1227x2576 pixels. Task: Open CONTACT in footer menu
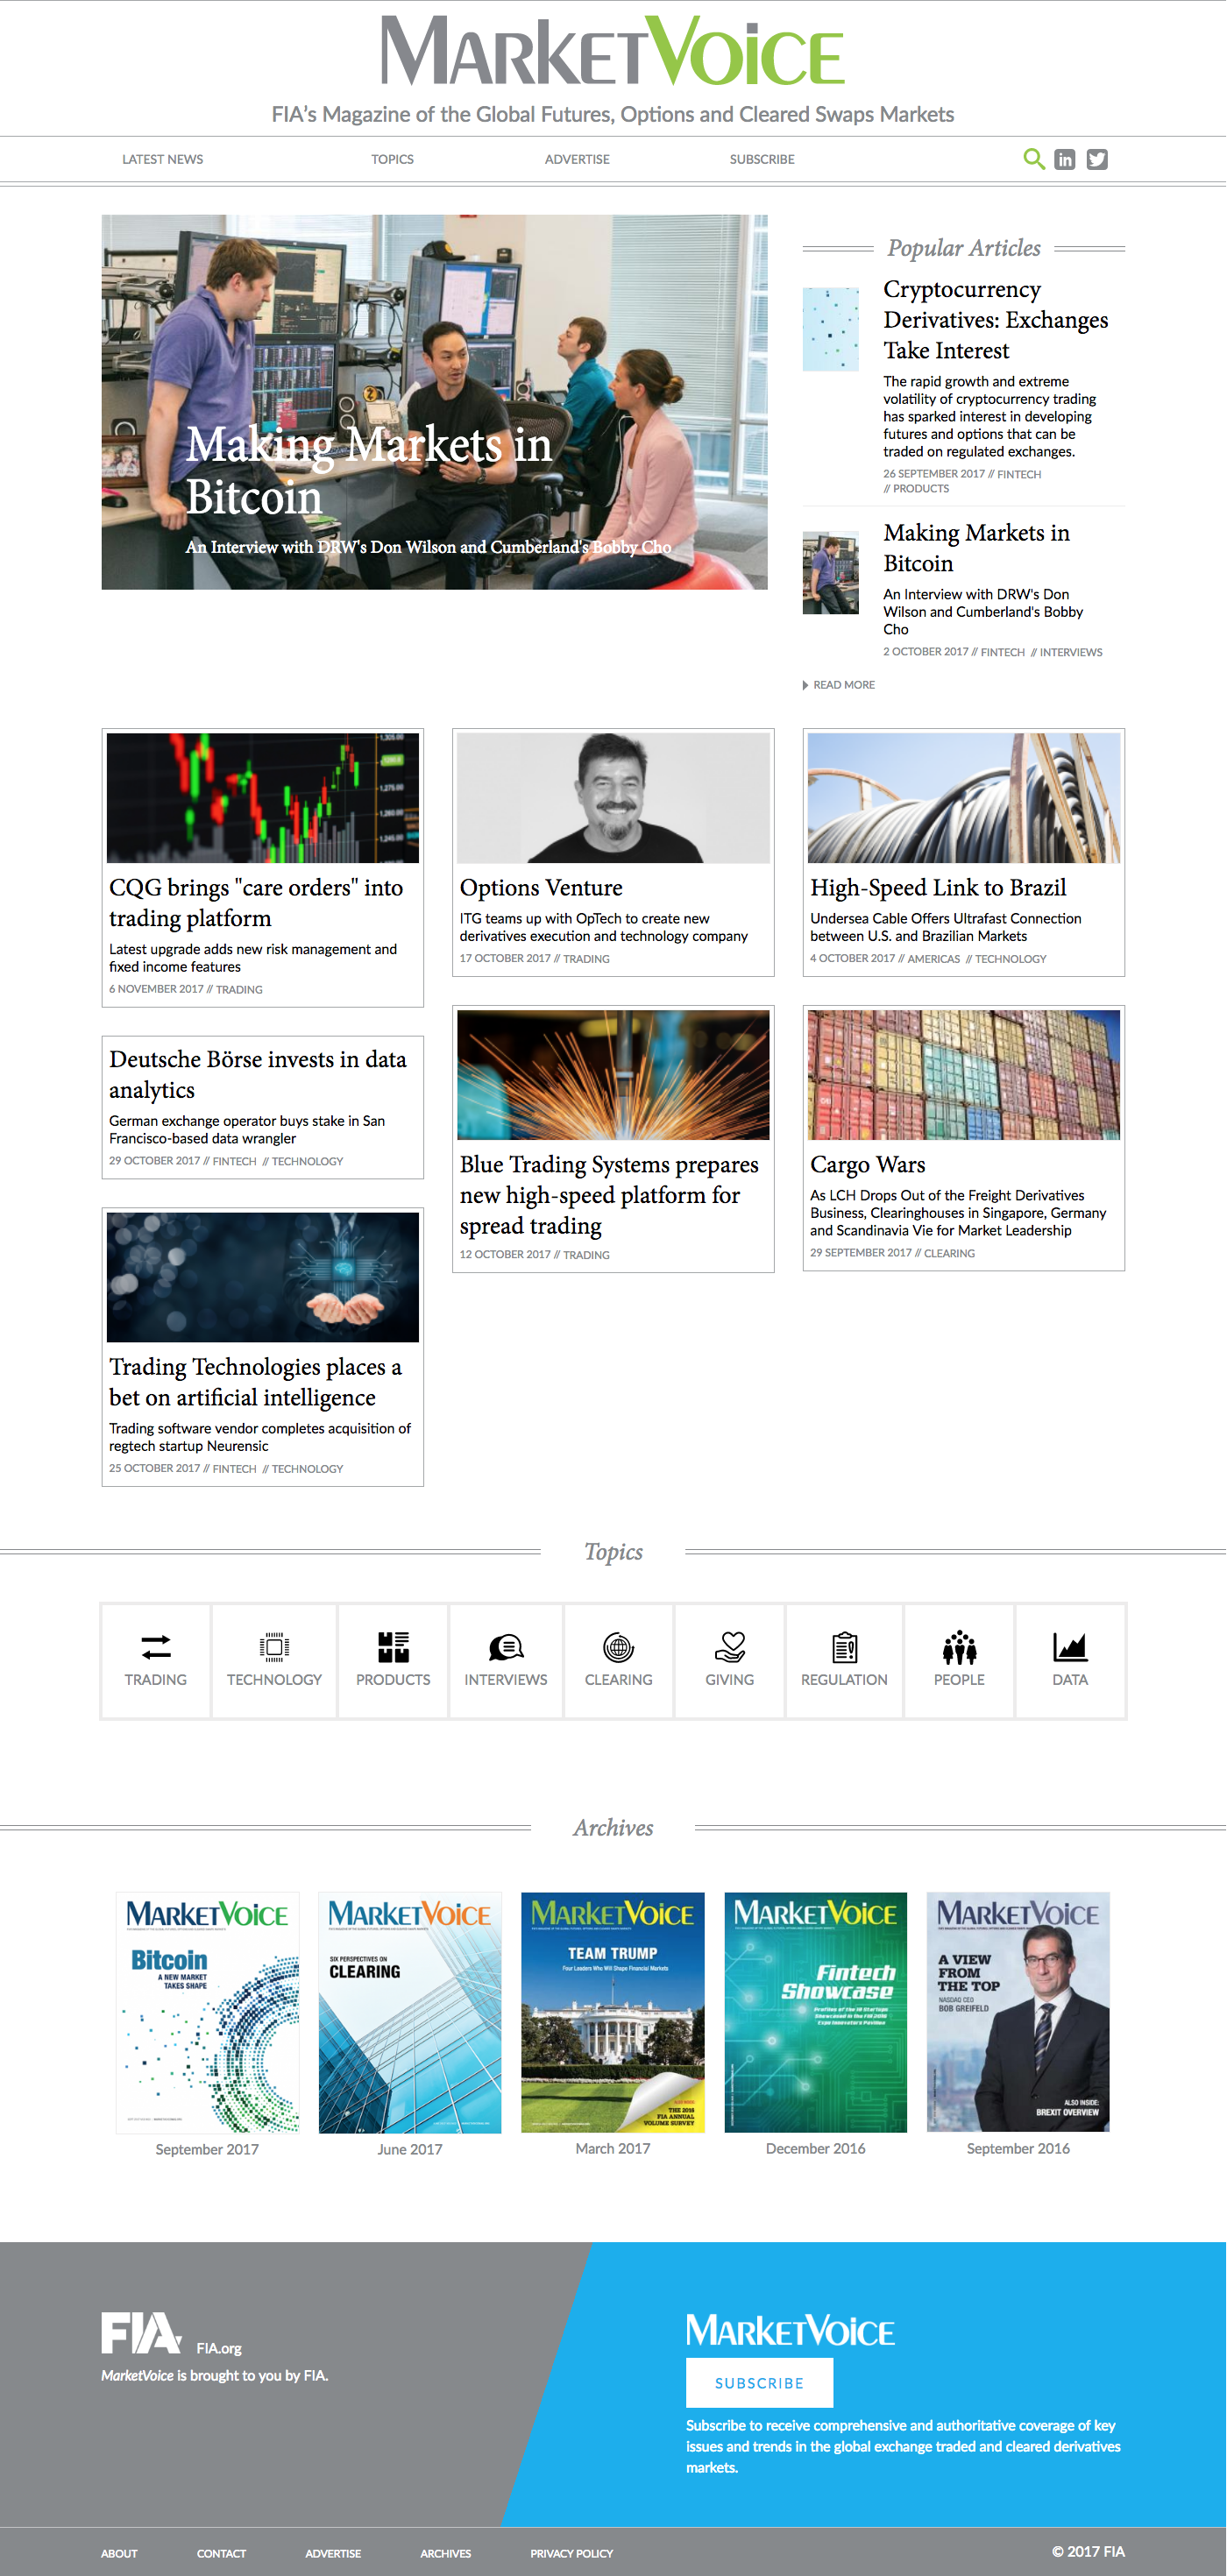[221, 2553]
